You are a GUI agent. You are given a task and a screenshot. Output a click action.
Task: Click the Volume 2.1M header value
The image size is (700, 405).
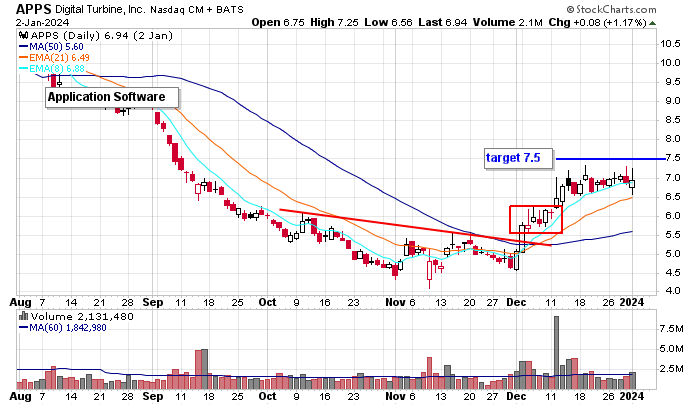(508, 22)
